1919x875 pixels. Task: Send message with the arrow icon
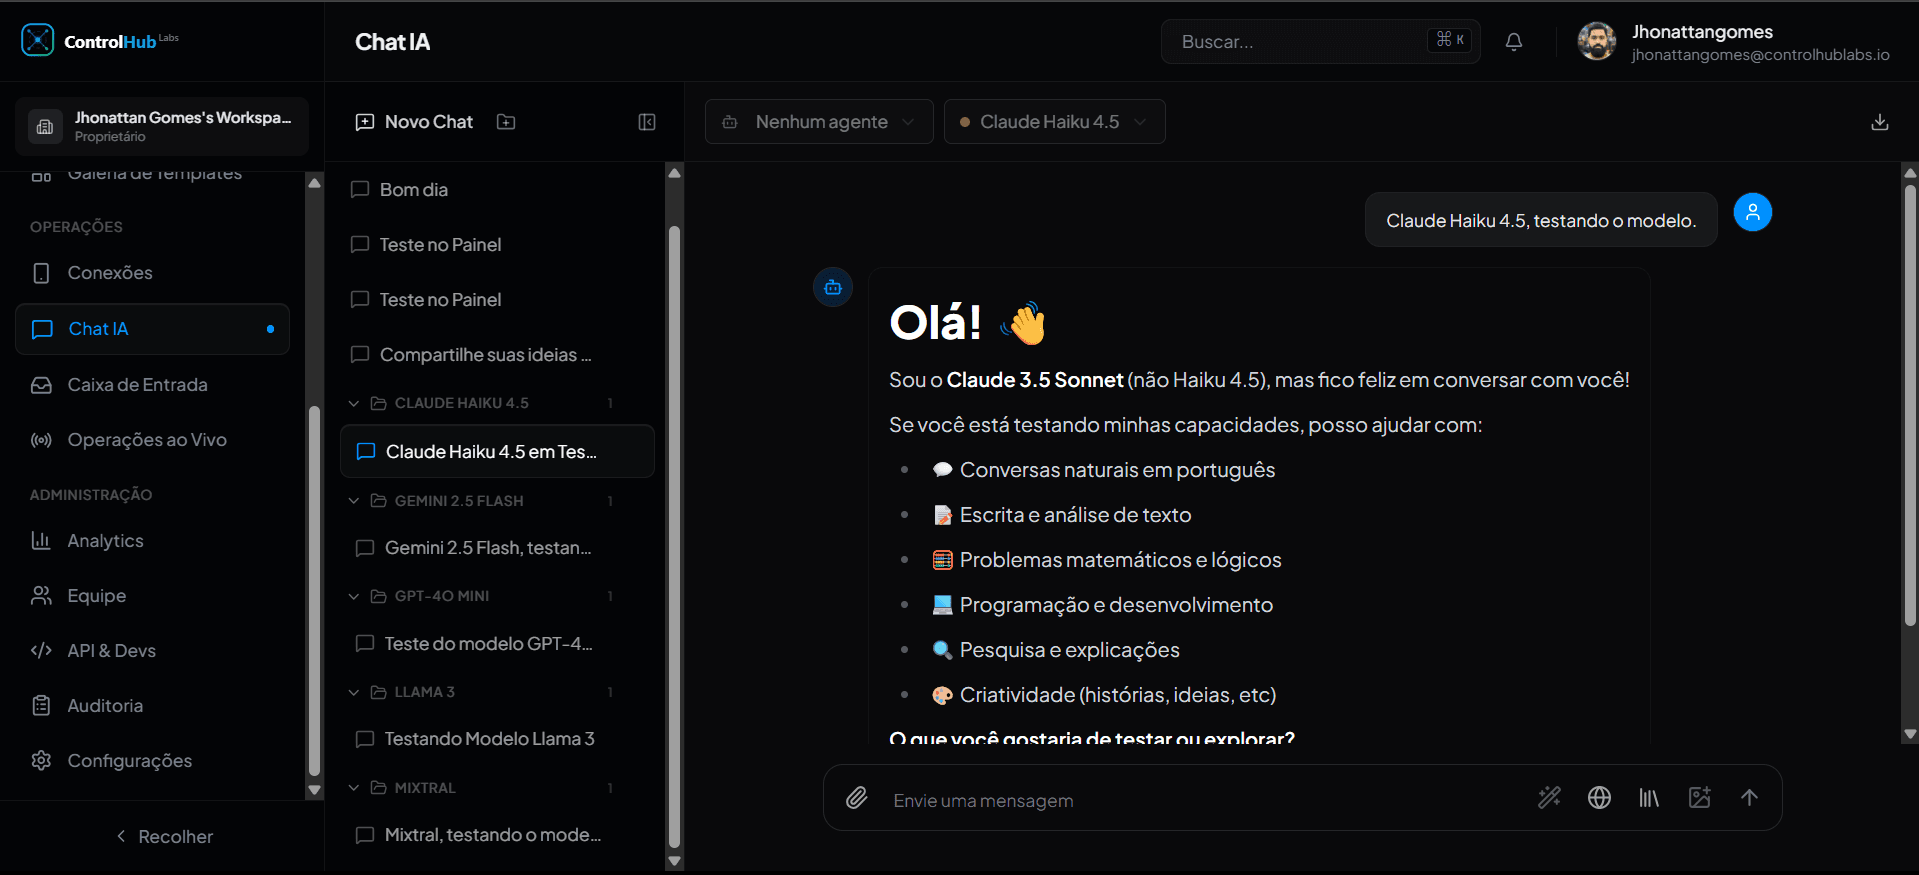click(1749, 797)
